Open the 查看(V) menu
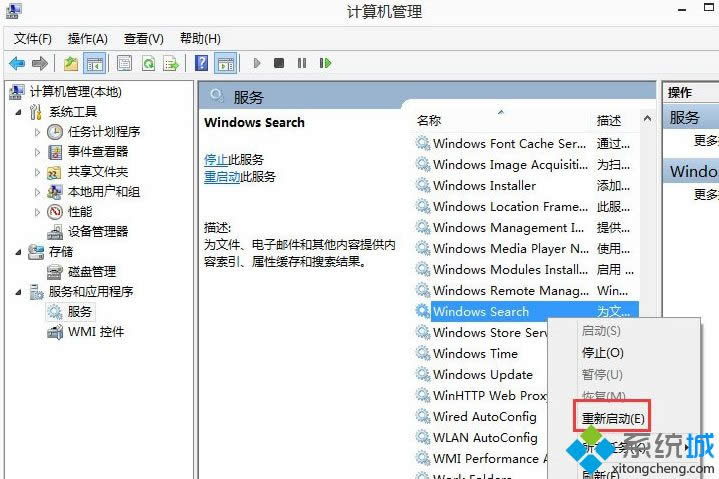Screen dimensions: 719x479 pos(144,39)
